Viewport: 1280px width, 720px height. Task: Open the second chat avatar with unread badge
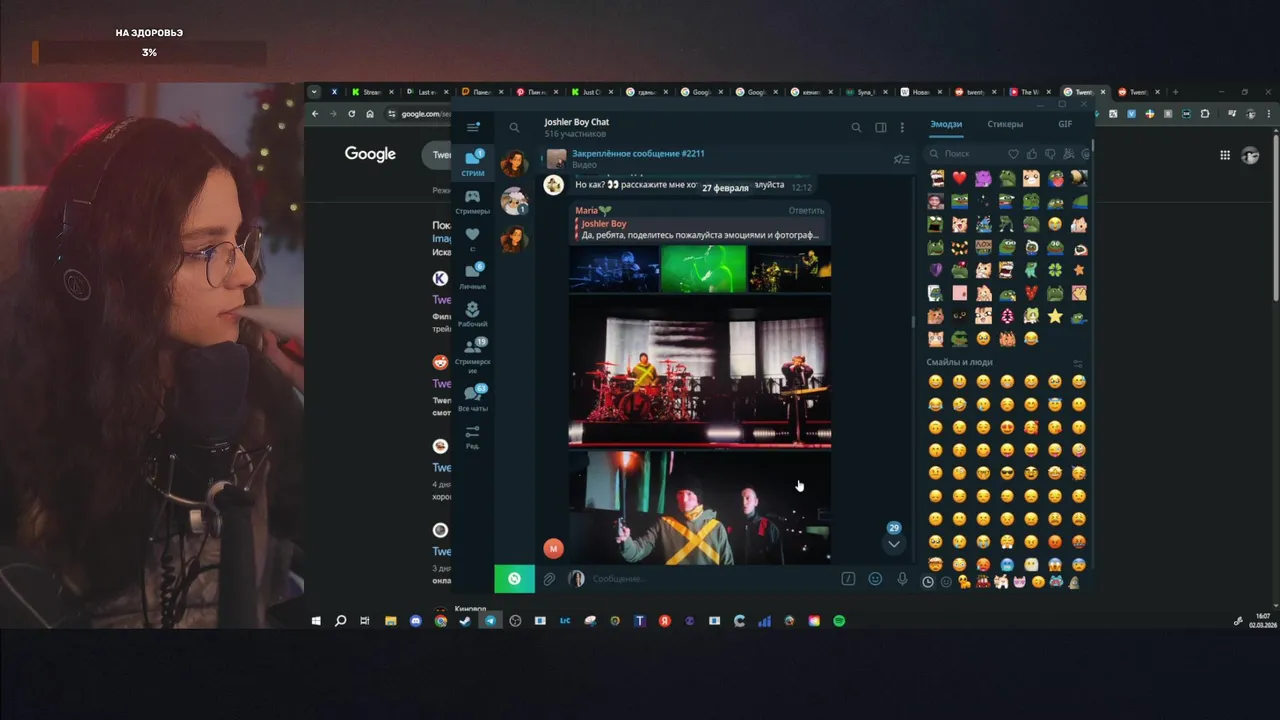tap(514, 201)
